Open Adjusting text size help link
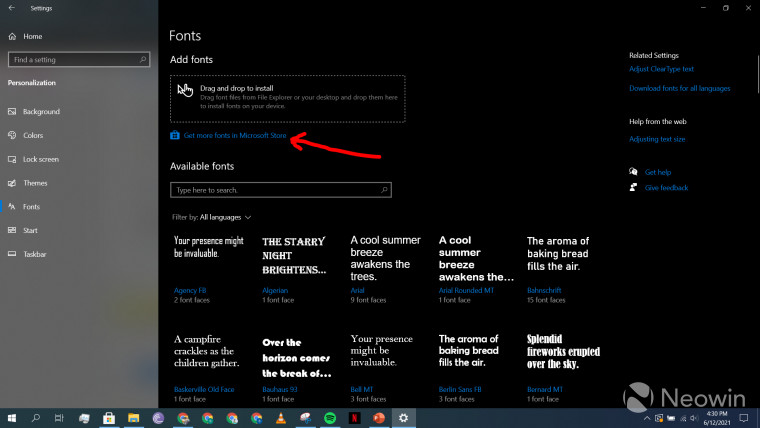This screenshot has width=760, height=428. 657,139
